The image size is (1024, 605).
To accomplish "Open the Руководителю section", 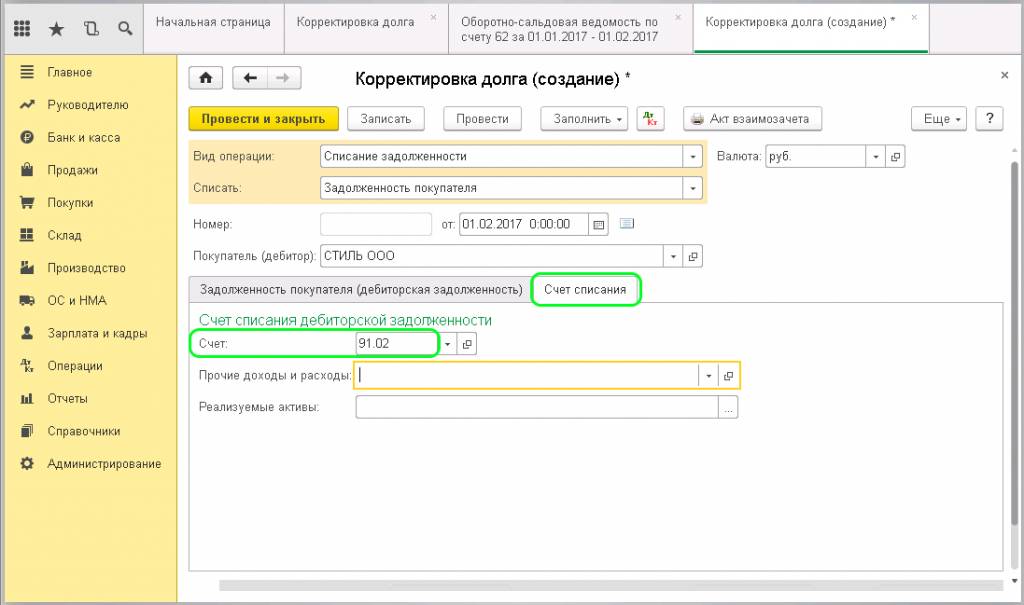I will [x=88, y=105].
